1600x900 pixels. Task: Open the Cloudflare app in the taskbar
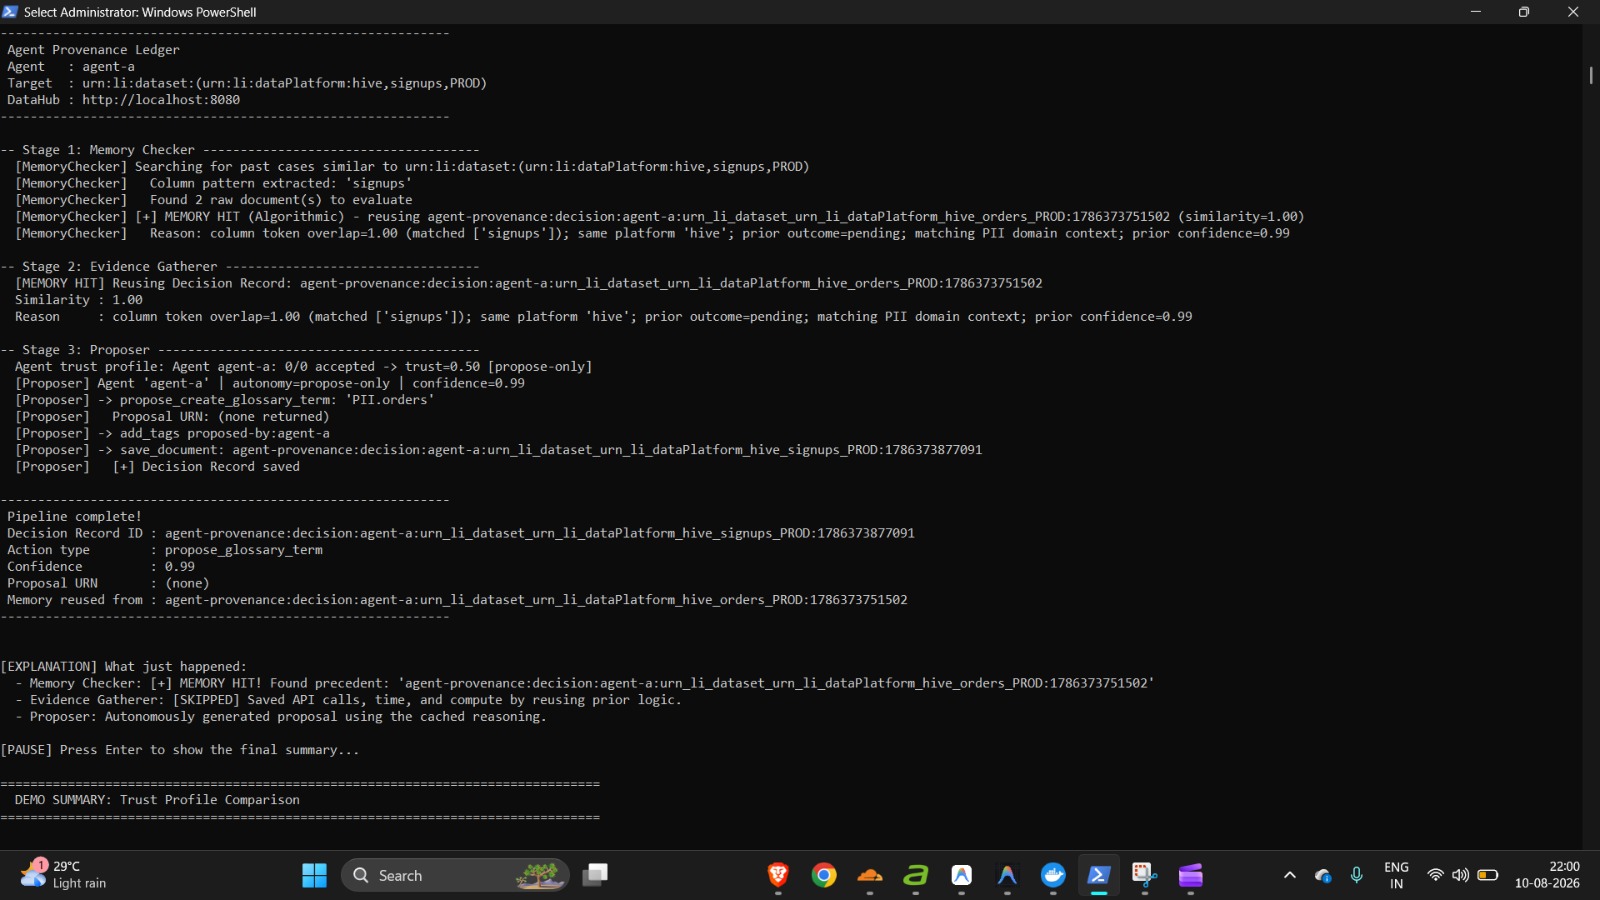pyautogui.click(x=870, y=875)
